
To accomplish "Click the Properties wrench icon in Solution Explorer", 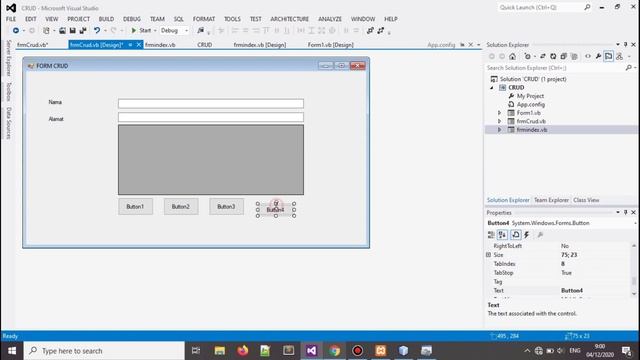I will (598, 56).
